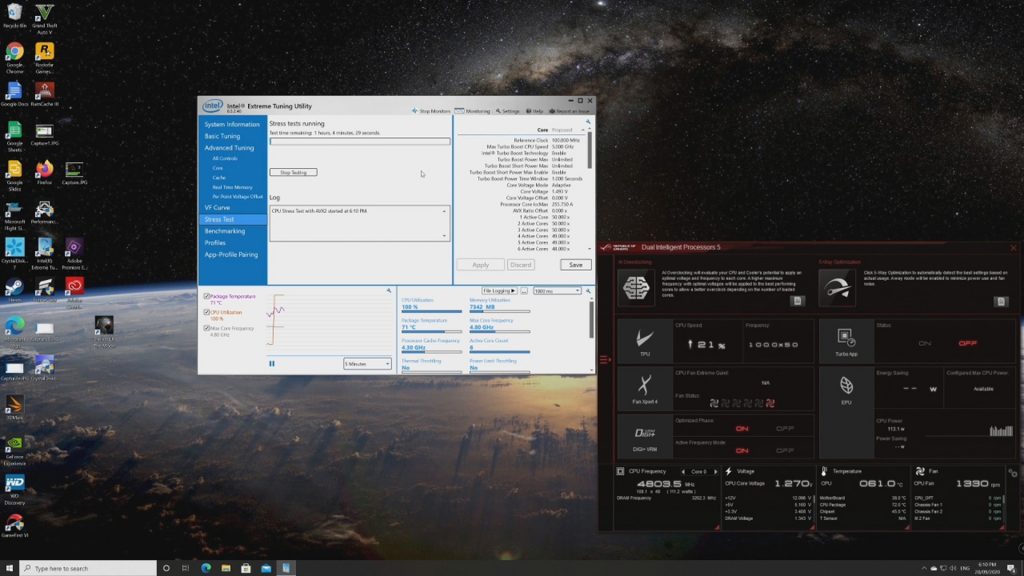Open the 5 Minutes graph duration dropdown
Screen dimensions: 1024x576
(x=367, y=364)
